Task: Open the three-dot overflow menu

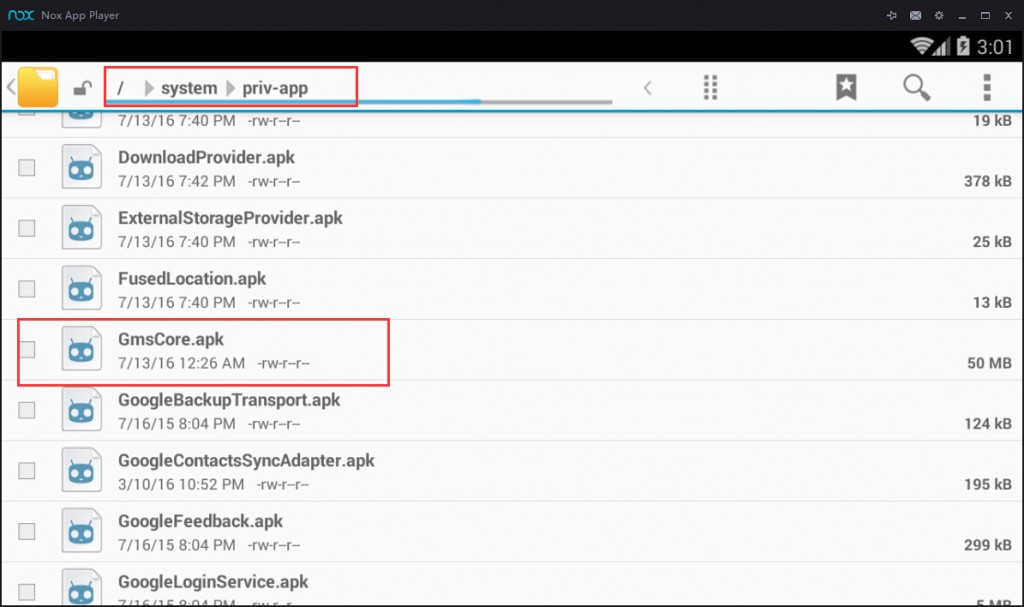Action: pos(986,87)
